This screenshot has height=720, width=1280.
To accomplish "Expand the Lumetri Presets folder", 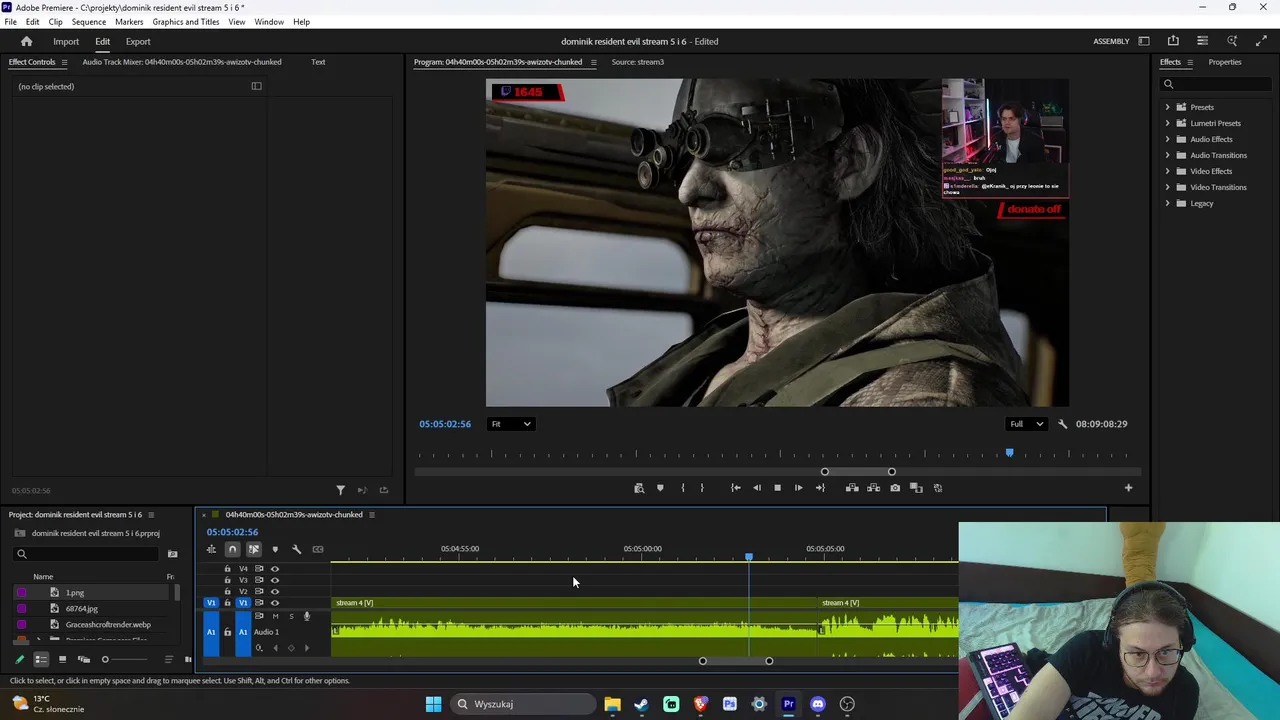I will [1167, 123].
